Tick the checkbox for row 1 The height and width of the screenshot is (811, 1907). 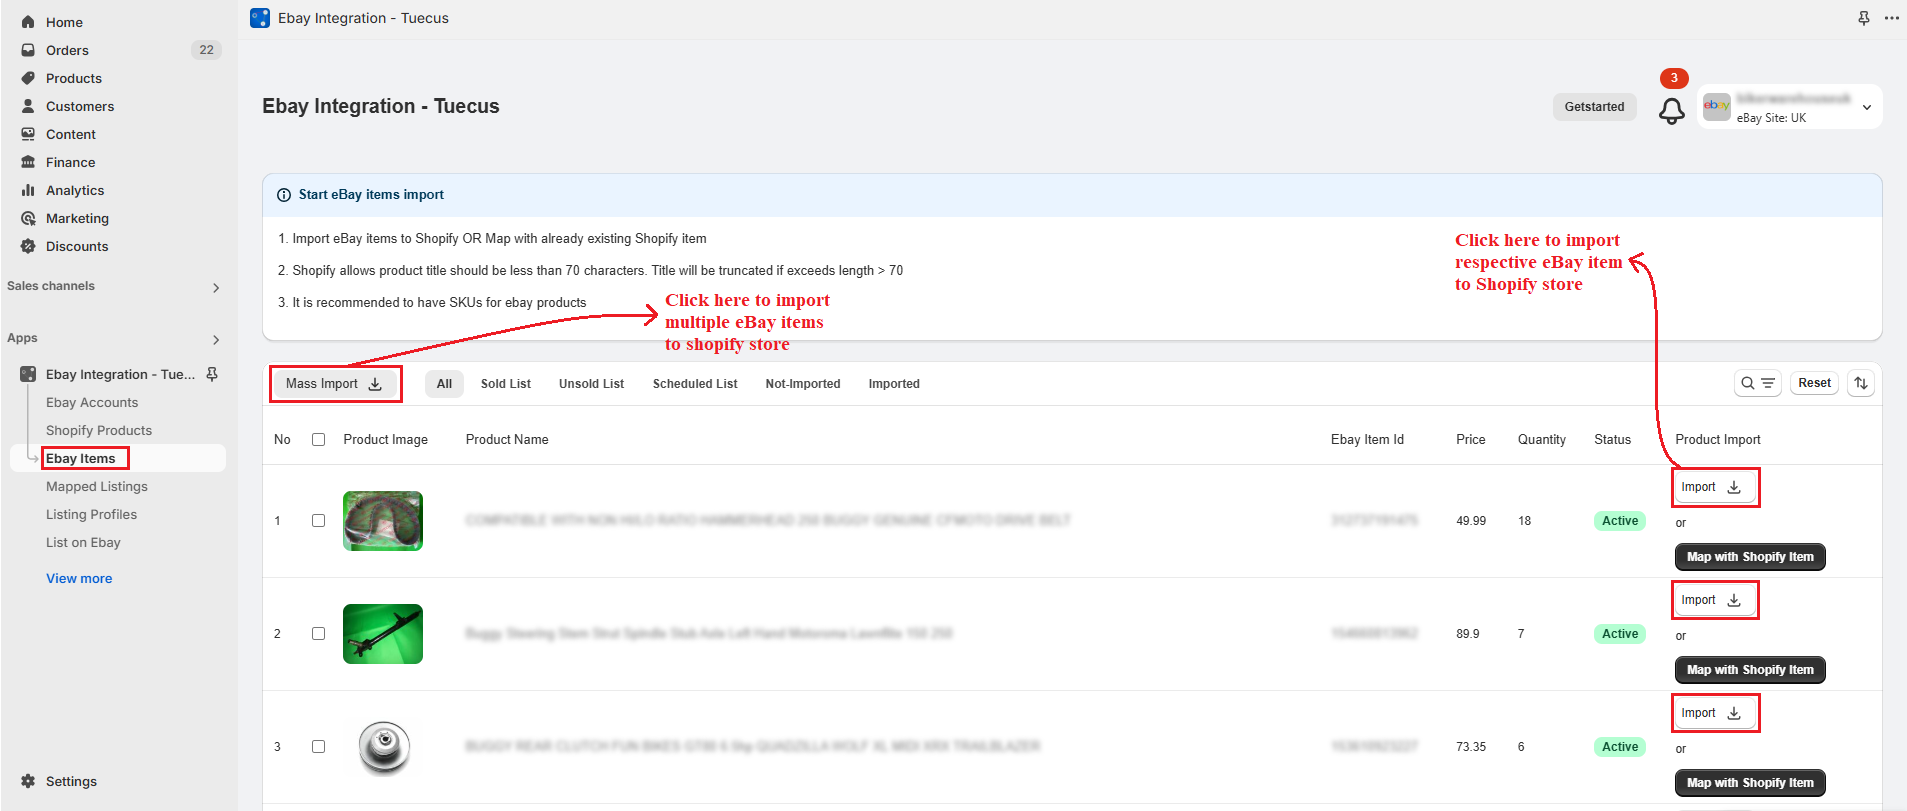click(318, 520)
